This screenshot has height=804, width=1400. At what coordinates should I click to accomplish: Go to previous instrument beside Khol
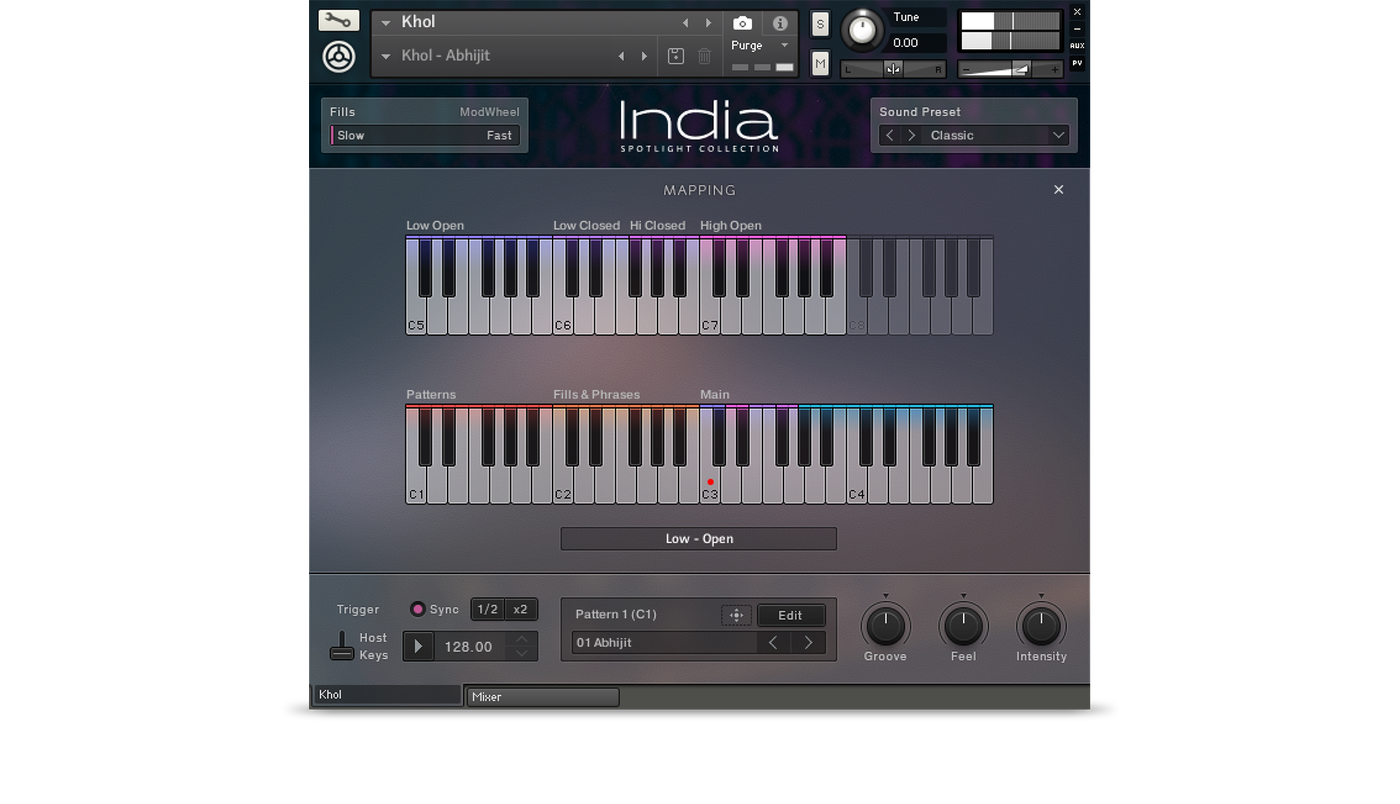coord(685,23)
